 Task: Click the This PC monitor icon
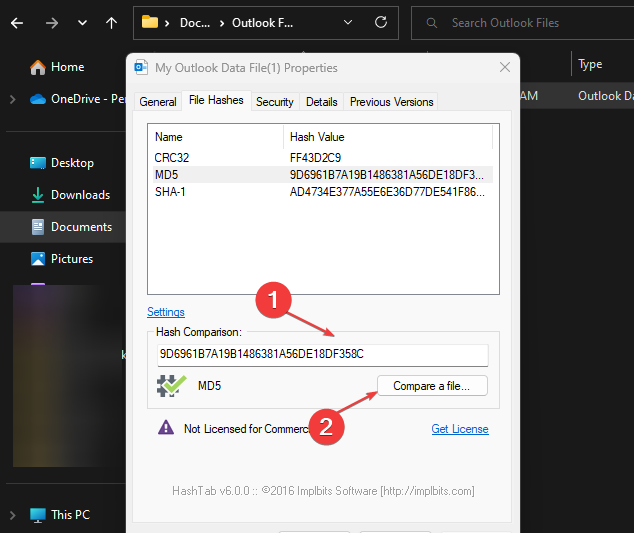tap(38, 515)
